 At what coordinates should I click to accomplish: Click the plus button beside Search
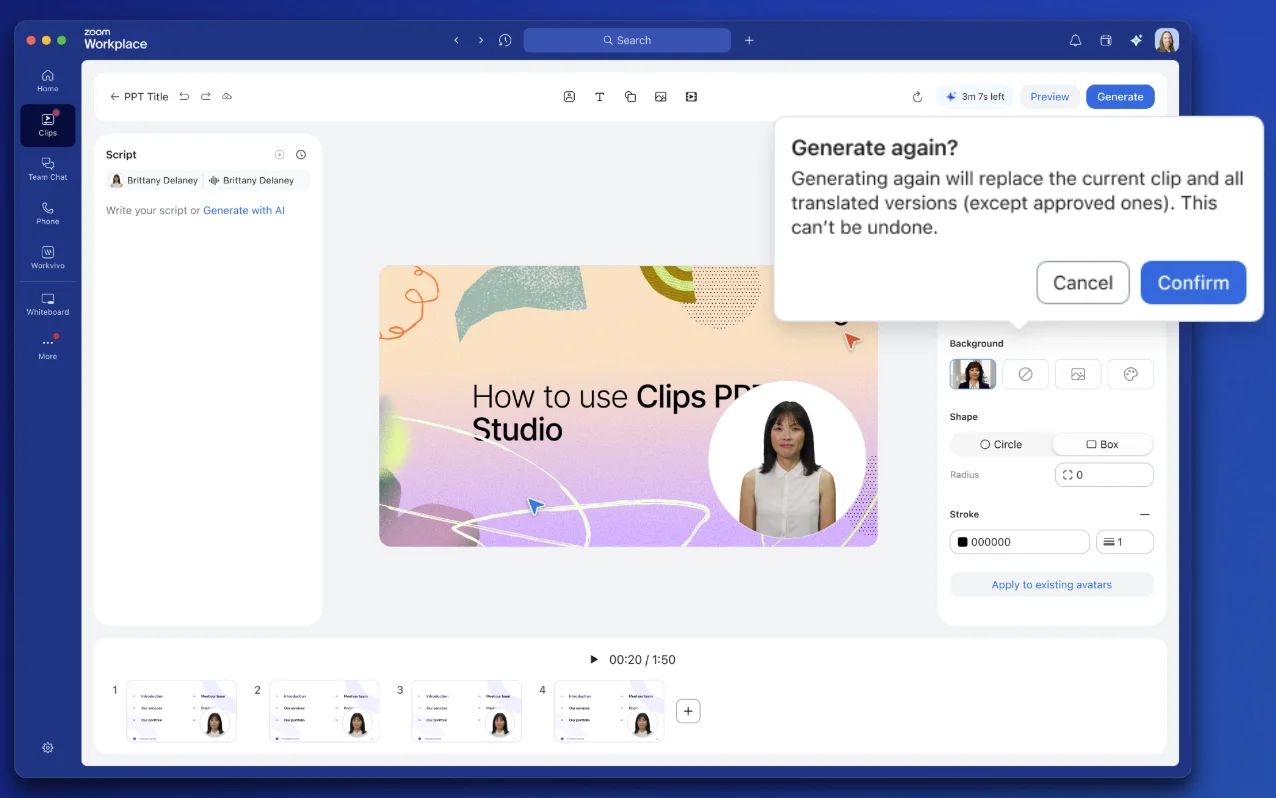pyautogui.click(x=749, y=40)
